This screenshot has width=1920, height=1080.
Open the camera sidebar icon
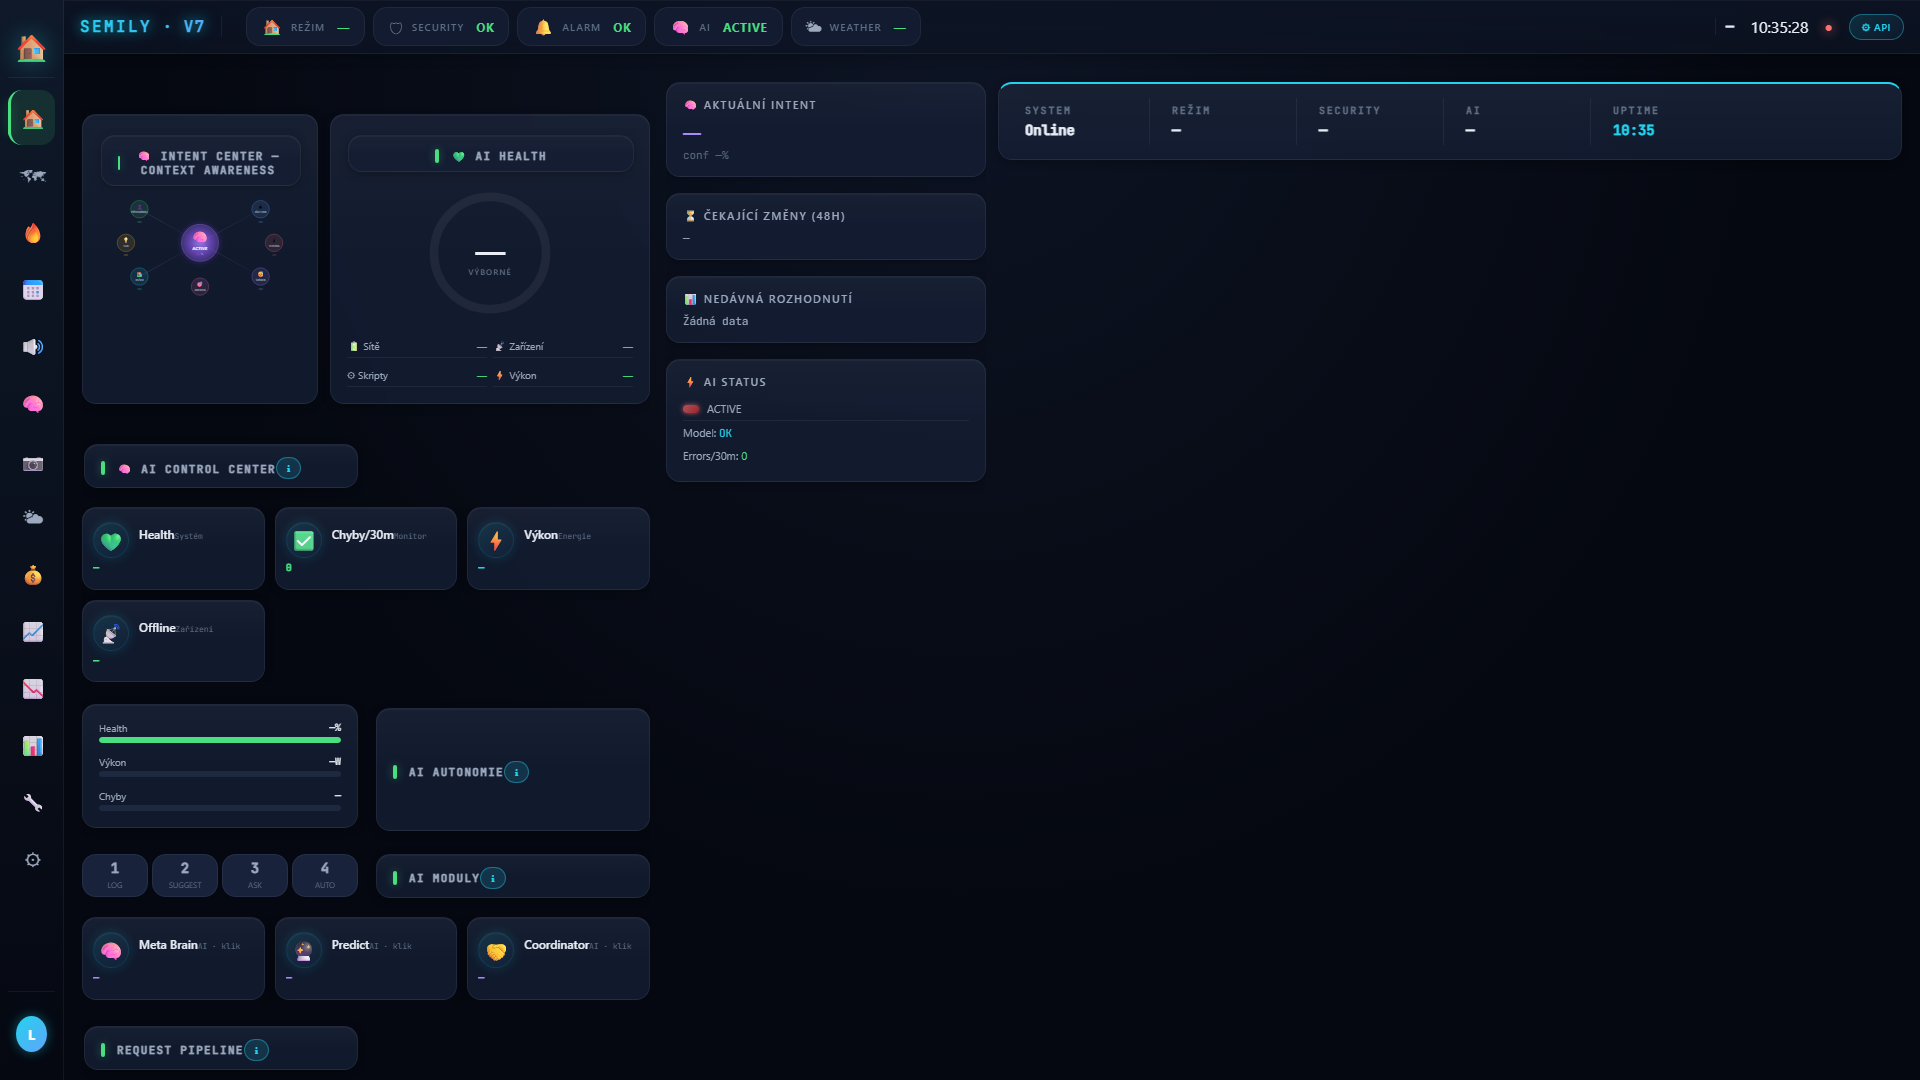33,464
